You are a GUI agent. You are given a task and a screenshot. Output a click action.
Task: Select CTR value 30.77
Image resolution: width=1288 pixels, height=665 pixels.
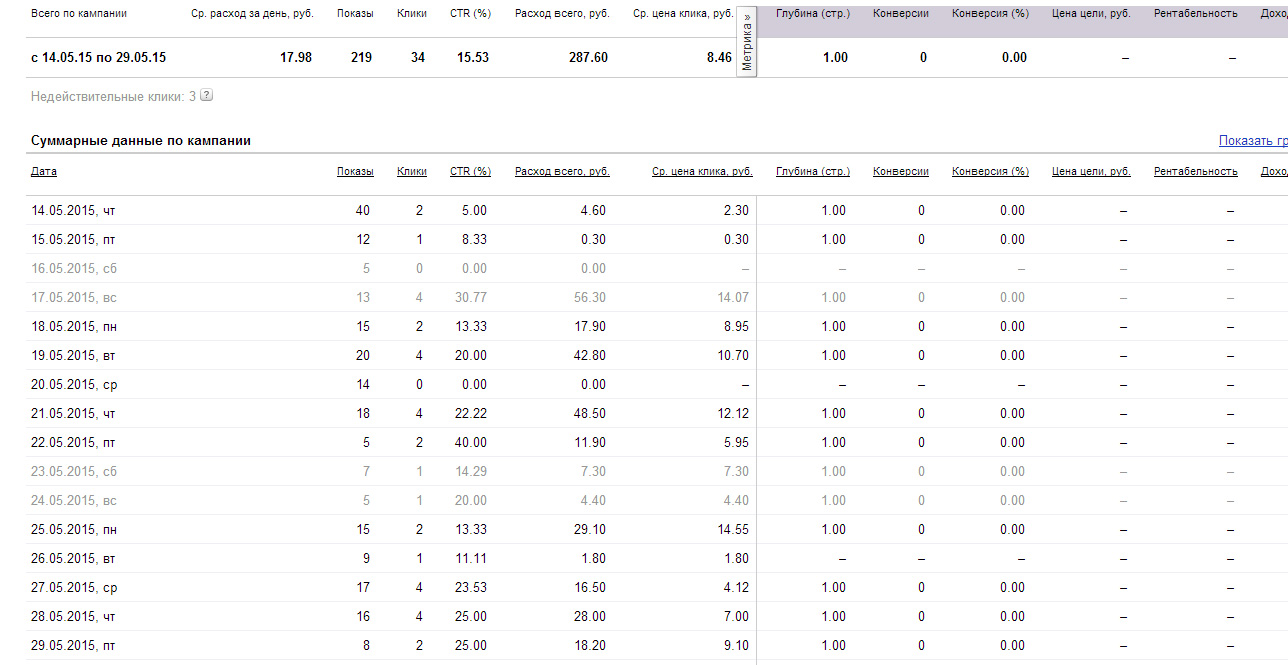click(470, 298)
